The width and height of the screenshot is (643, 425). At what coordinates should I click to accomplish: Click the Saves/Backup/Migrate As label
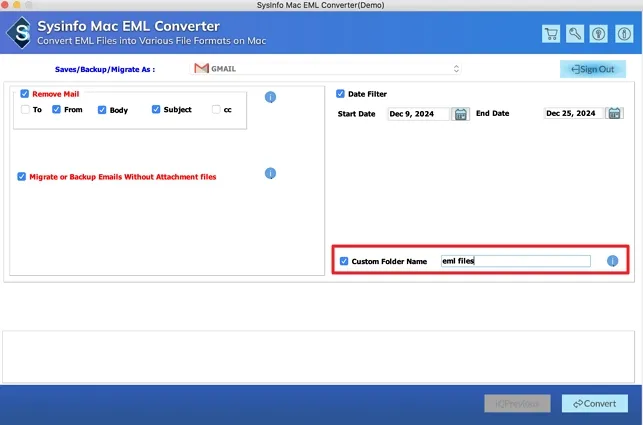click(x=105, y=69)
